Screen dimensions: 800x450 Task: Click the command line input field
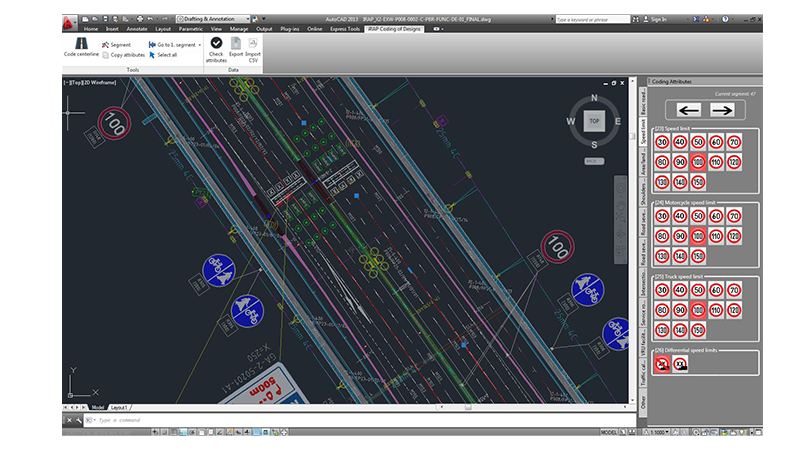pos(362,420)
